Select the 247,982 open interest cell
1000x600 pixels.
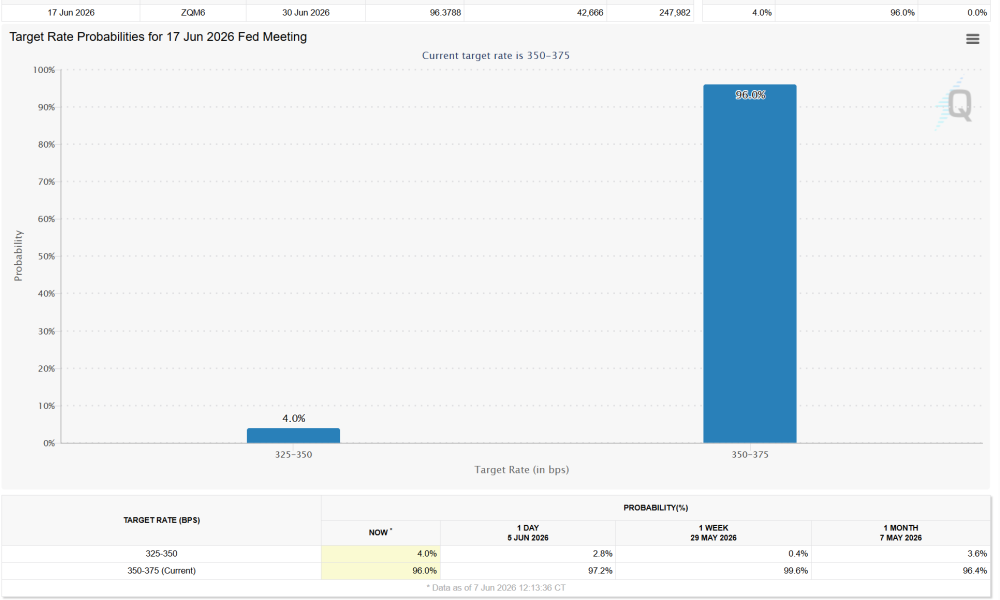650,12
